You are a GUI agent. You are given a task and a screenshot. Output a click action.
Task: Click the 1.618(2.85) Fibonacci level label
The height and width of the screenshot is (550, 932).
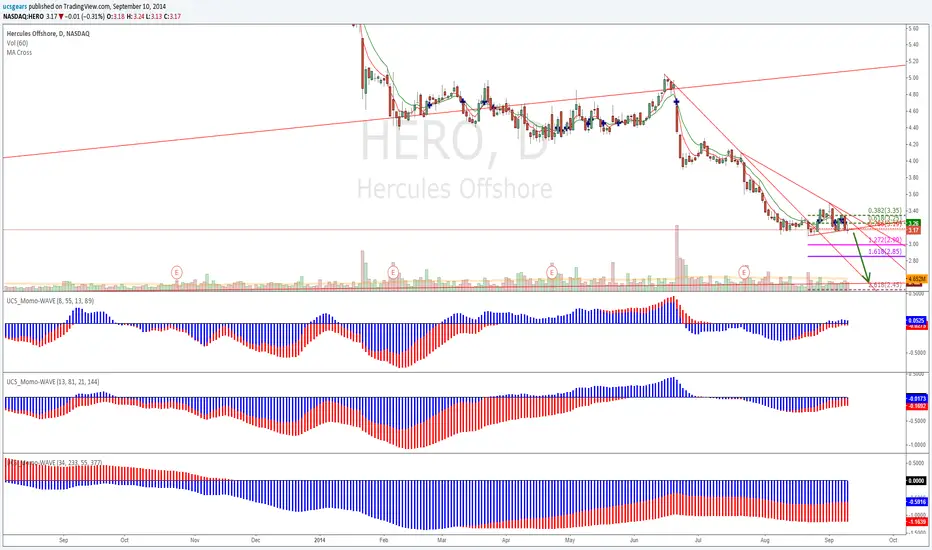click(884, 252)
